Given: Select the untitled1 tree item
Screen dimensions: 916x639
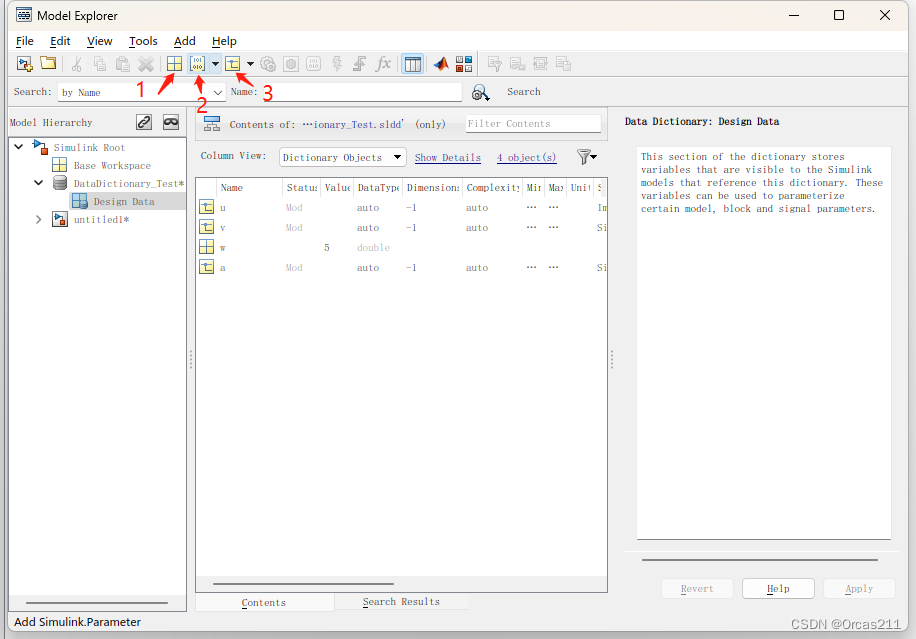Looking at the screenshot, I should 101,220.
